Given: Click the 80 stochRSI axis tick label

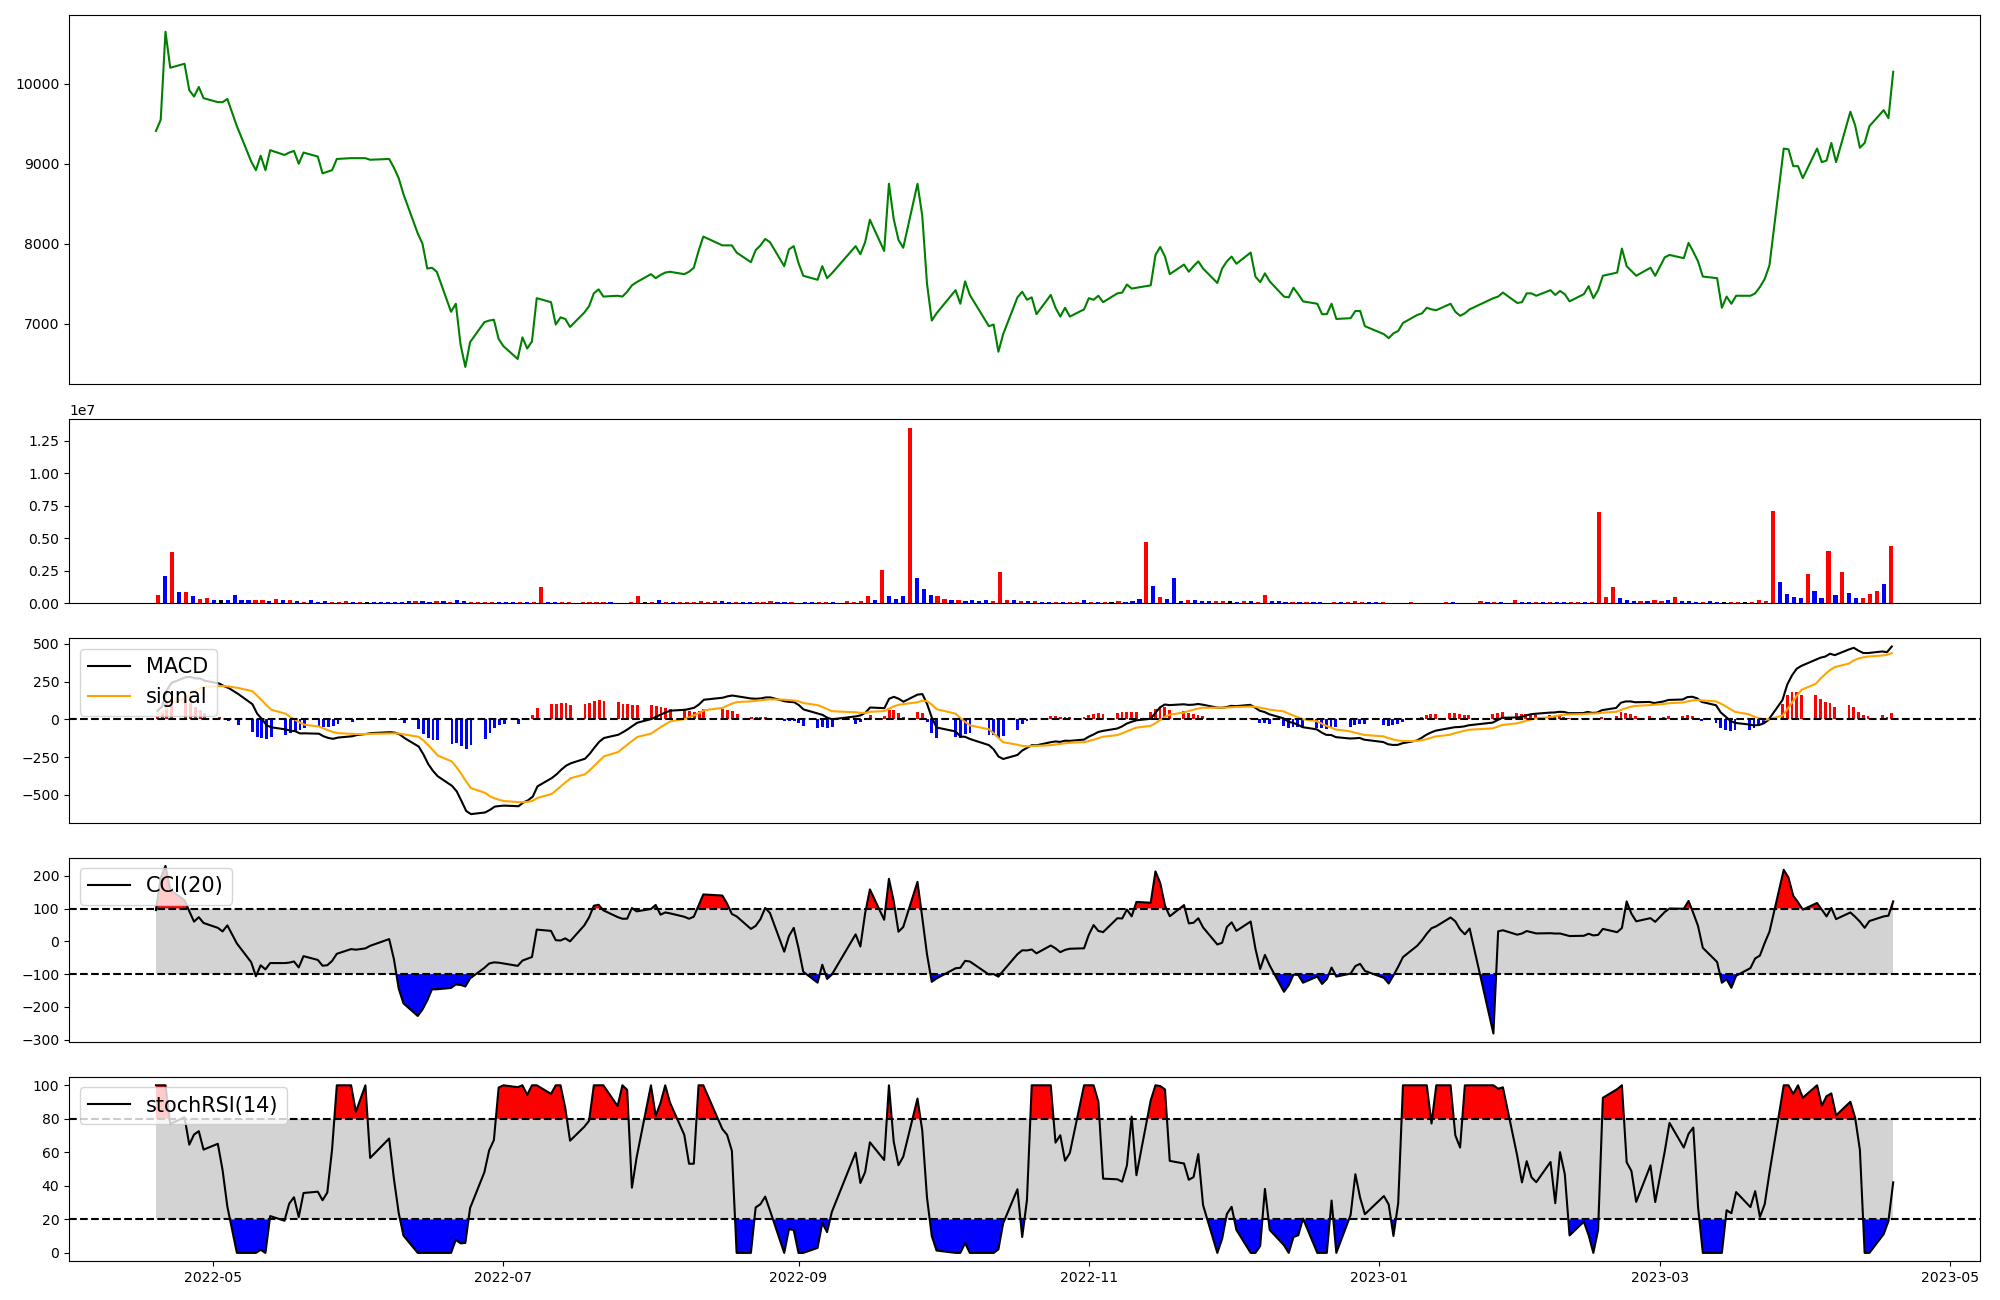Looking at the screenshot, I should click(52, 1119).
